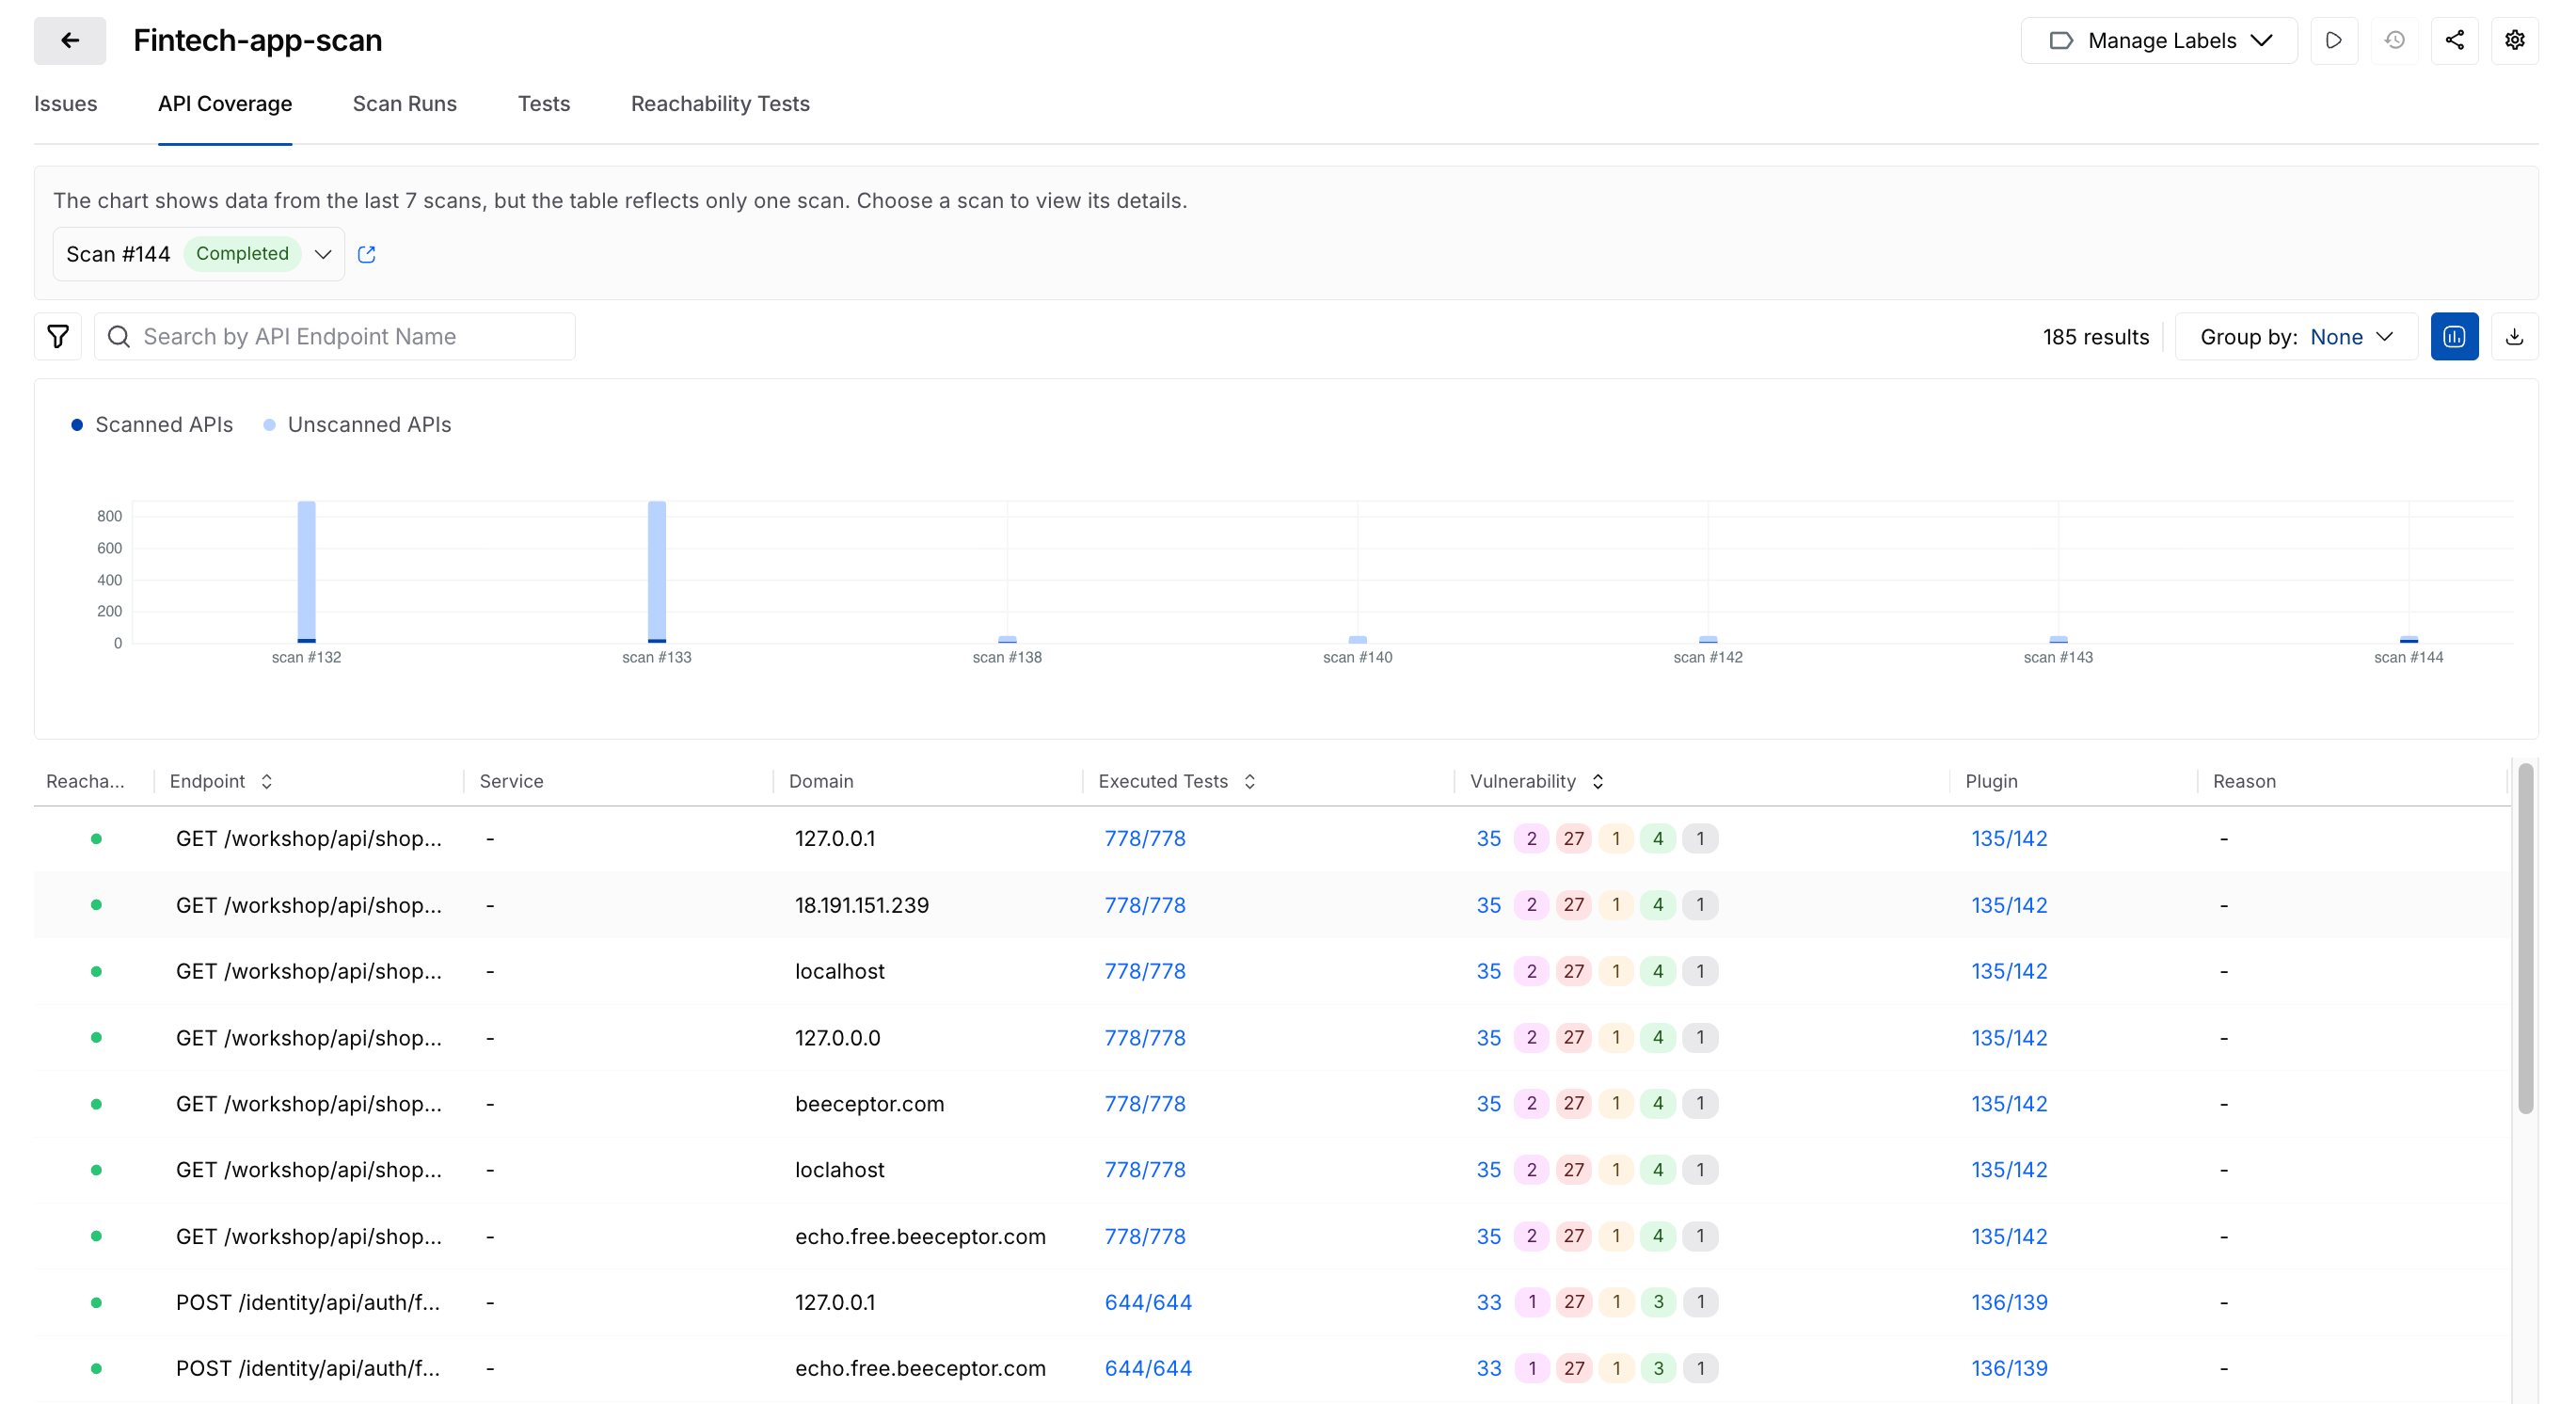The width and height of the screenshot is (2576, 1404).
Task: Expand the Scan #144 selector dropdown
Action: coord(199,254)
